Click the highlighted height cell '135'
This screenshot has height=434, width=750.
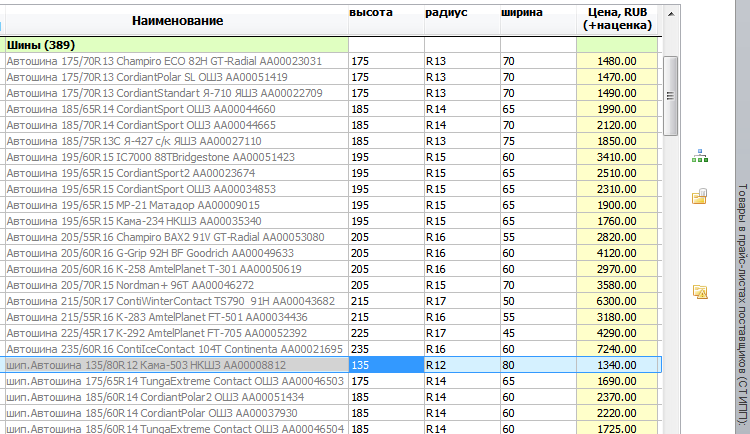[386, 365]
